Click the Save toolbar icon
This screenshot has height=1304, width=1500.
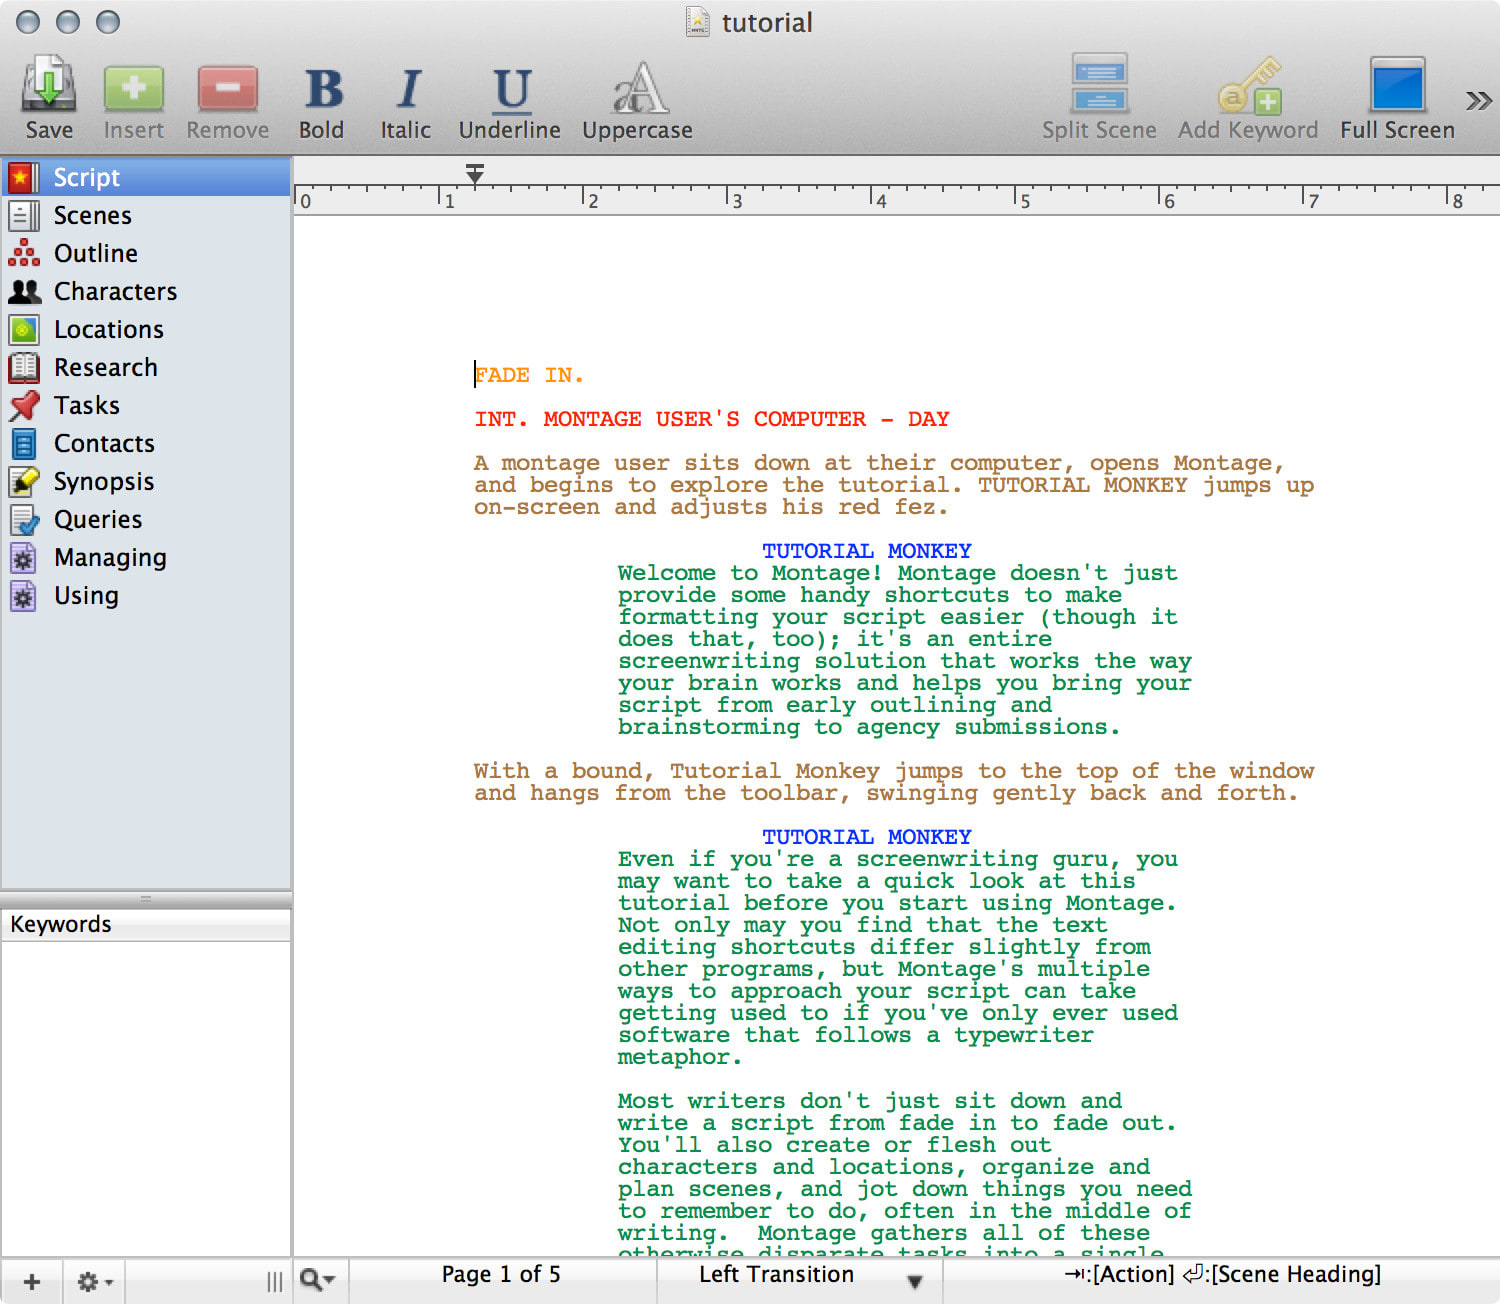(48, 88)
